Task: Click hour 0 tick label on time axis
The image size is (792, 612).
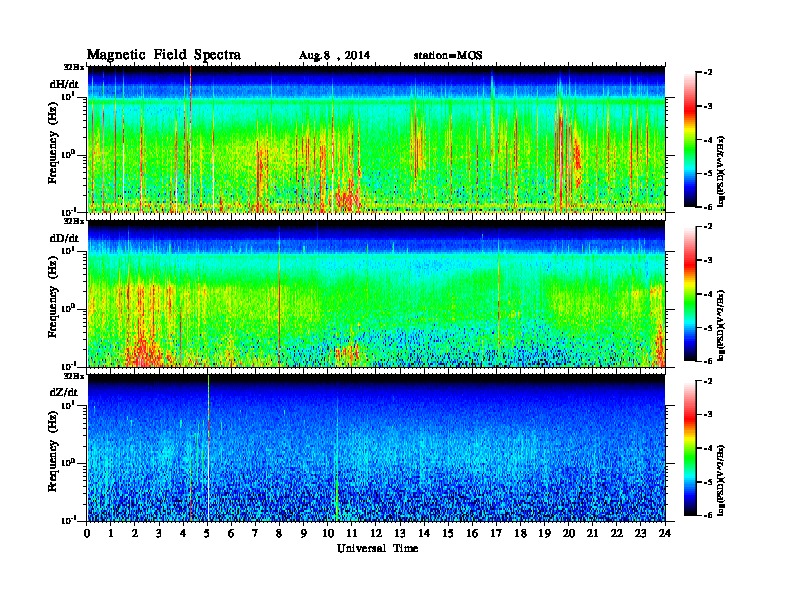Action: tap(87, 534)
